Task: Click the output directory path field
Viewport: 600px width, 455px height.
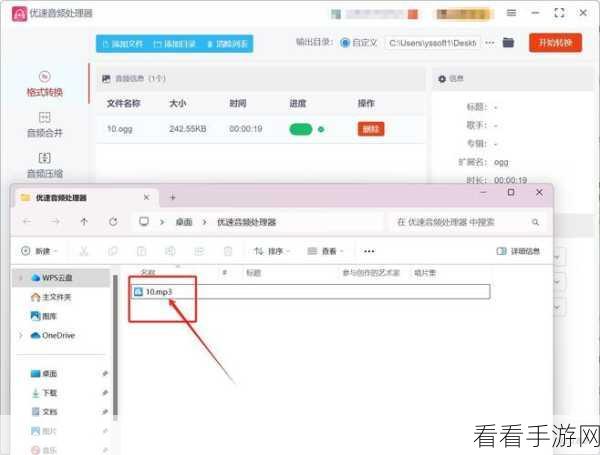Action: [432, 43]
